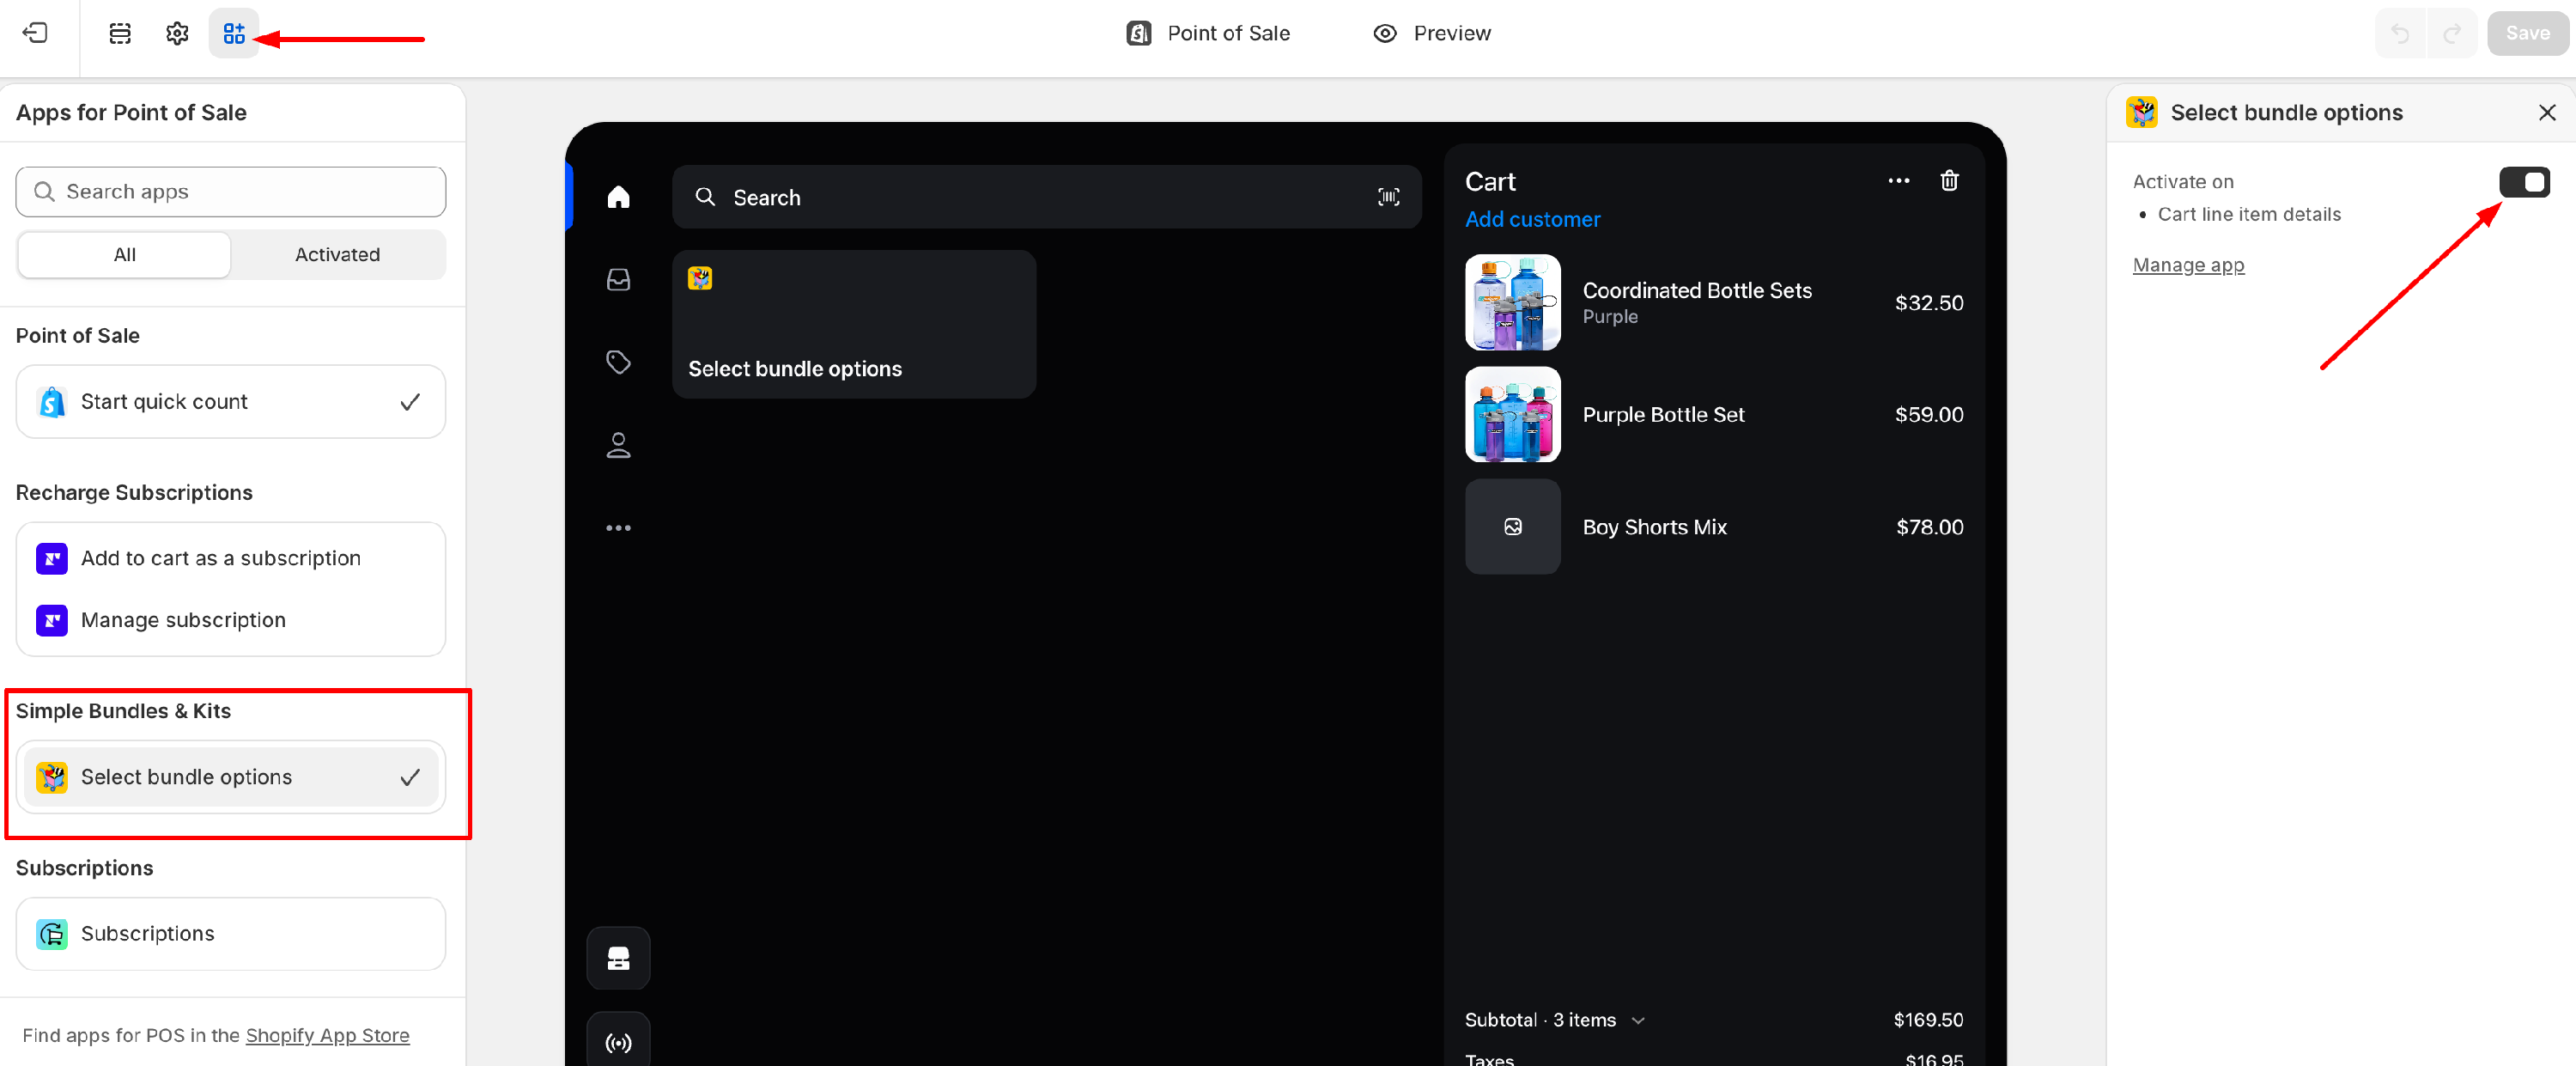The image size is (2576, 1066).
Task: Click the Search apps input field
Action: tap(231, 191)
